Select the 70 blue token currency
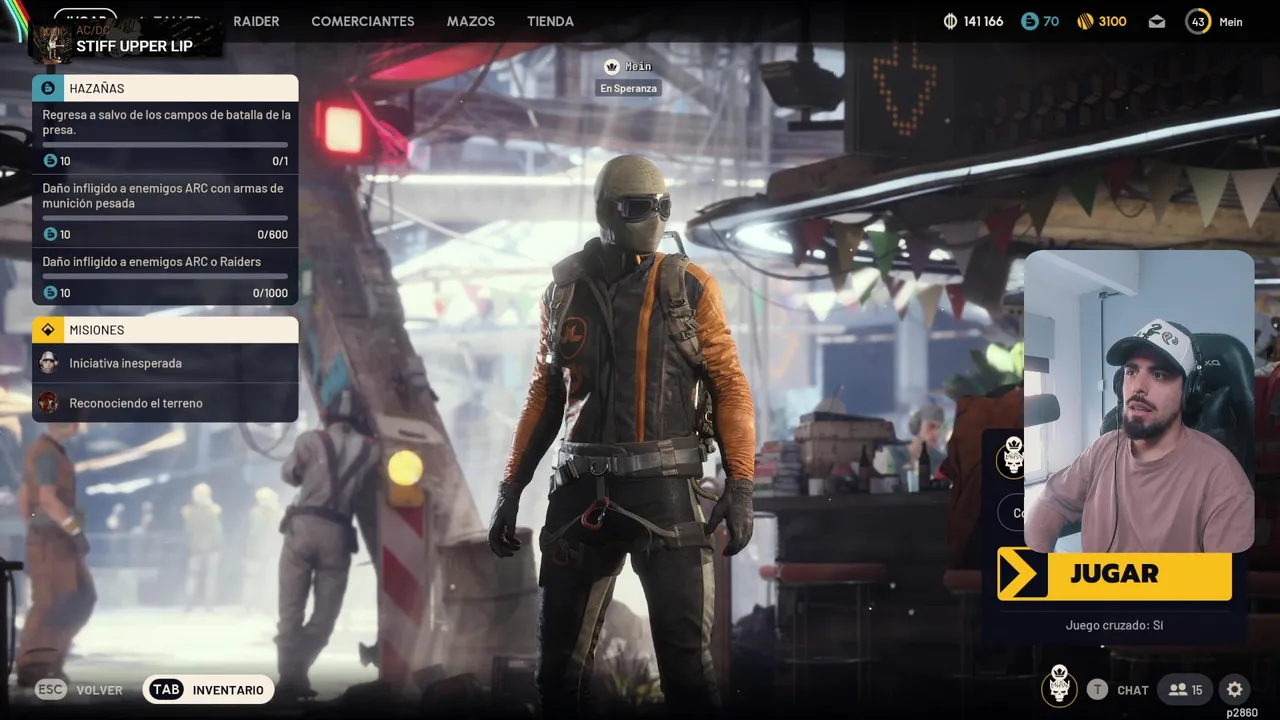This screenshot has width=1280, height=720. (1040, 21)
